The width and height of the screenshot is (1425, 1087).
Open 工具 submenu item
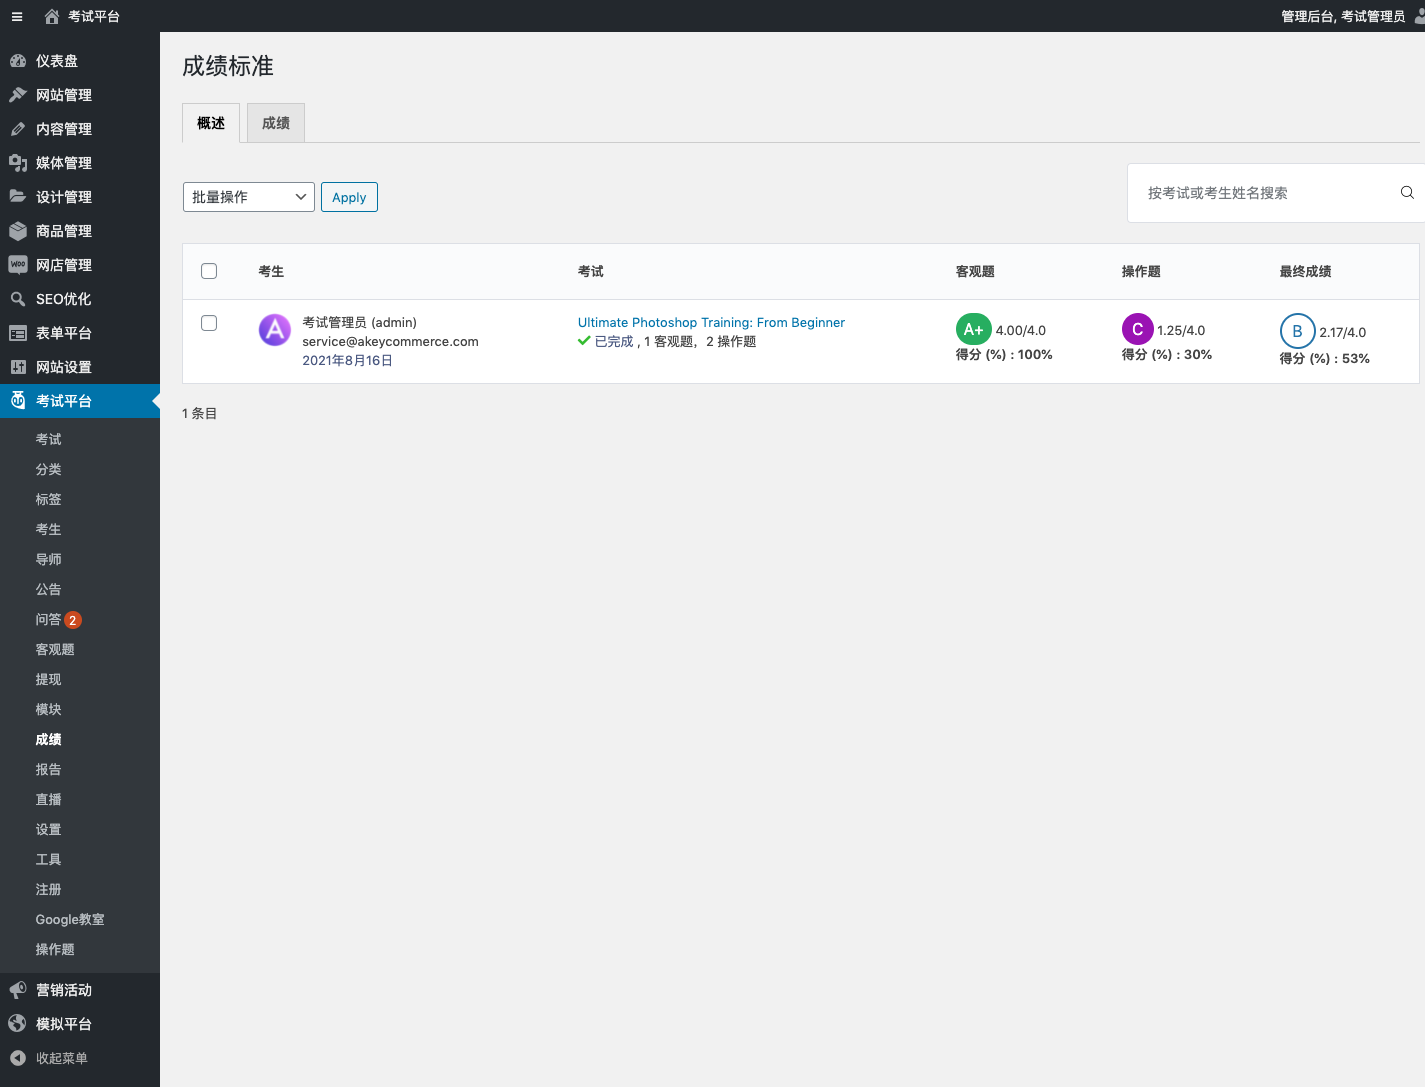pyautogui.click(x=48, y=859)
